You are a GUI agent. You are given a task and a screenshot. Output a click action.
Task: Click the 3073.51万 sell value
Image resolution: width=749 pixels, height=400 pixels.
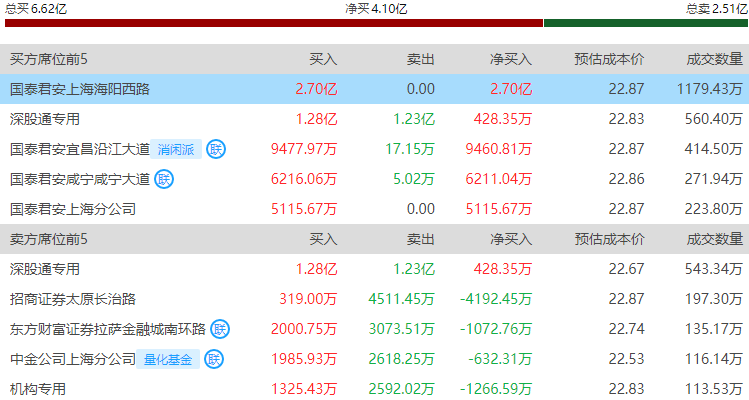pyautogui.click(x=402, y=329)
